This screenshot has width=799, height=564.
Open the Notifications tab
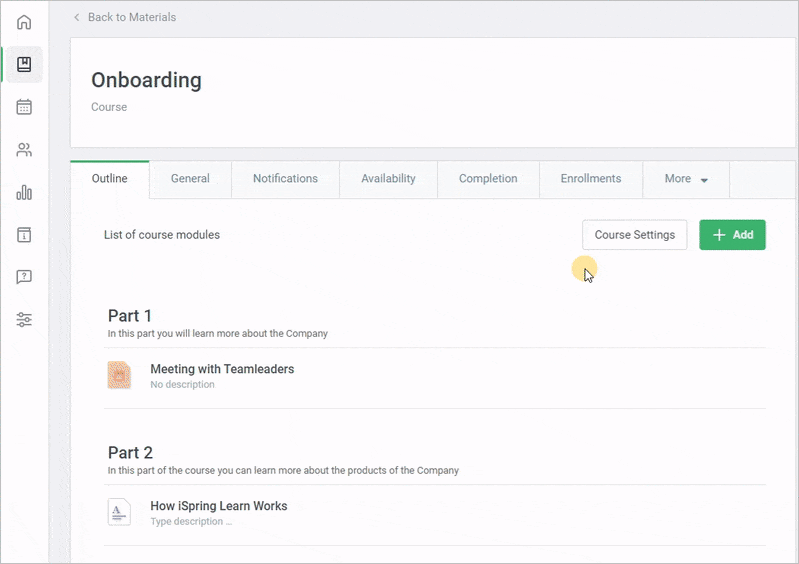tap(285, 179)
